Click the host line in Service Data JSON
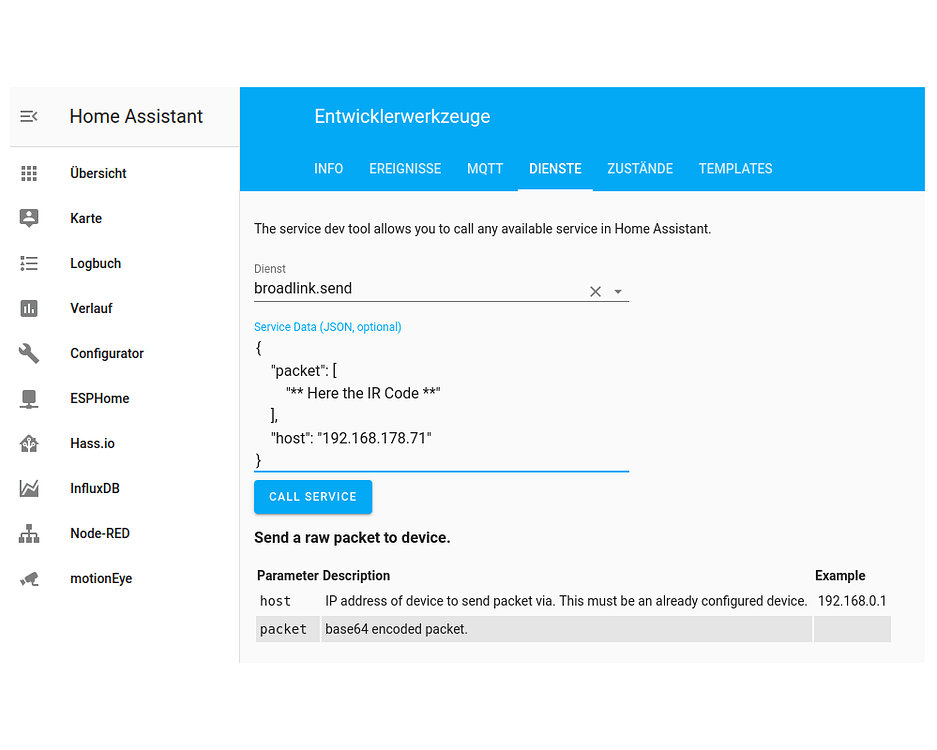The height and width of the screenshot is (750, 937). tap(351, 438)
